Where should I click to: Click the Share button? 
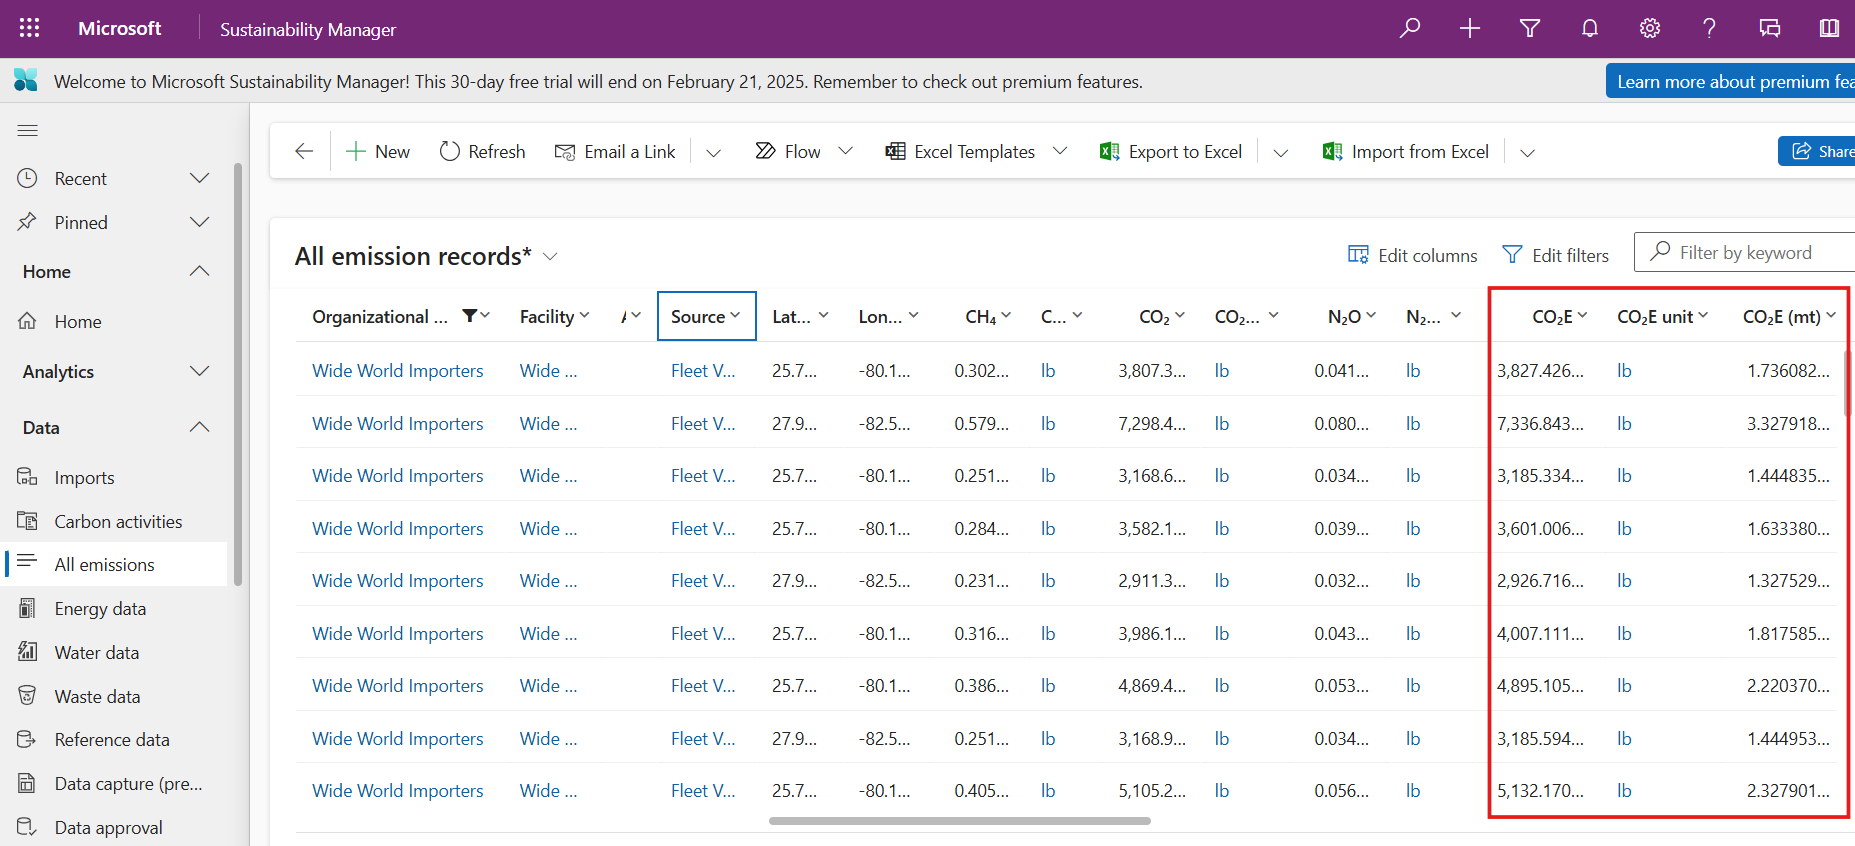[1818, 151]
